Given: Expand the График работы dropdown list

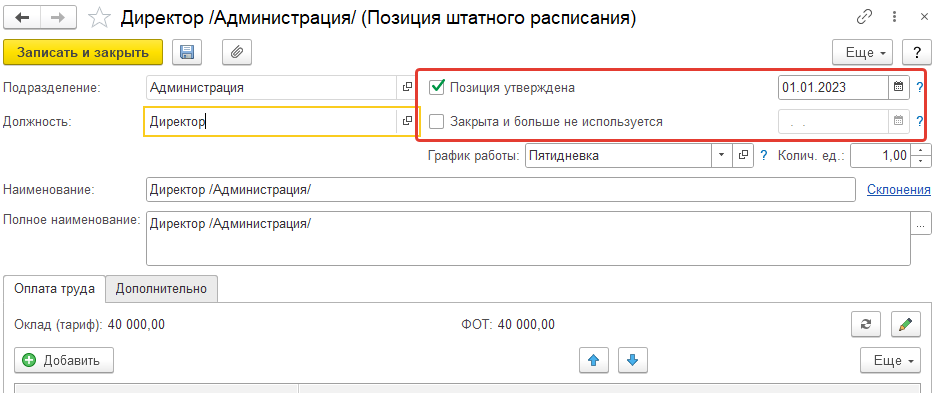Looking at the screenshot, I should [721, 155].
